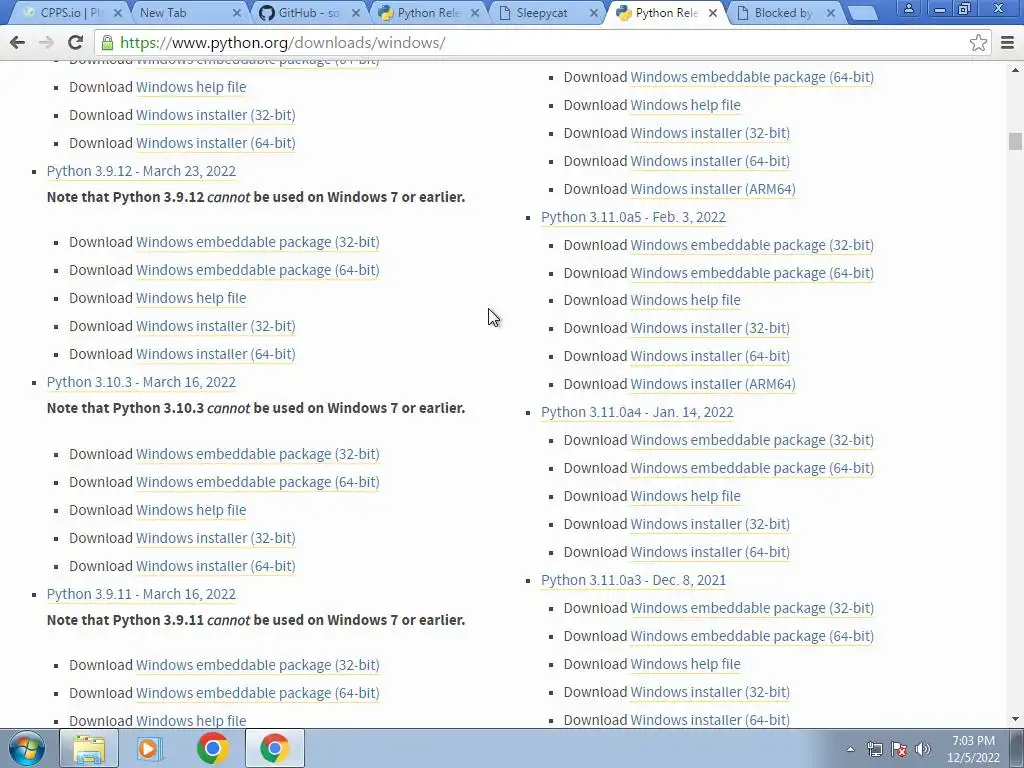Click the scrollbar up arrow

1015,69
